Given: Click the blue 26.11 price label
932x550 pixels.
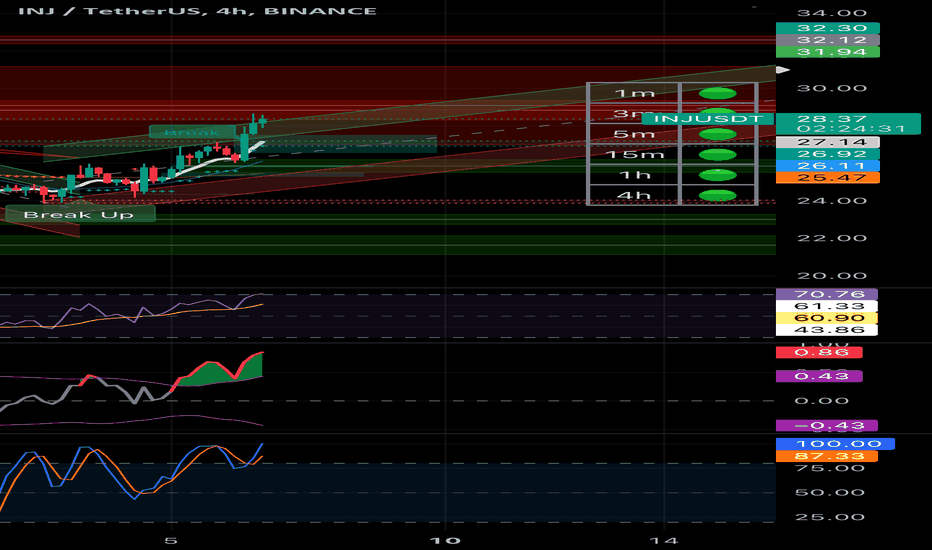Looking at the screenshot, I should [827, 165].
